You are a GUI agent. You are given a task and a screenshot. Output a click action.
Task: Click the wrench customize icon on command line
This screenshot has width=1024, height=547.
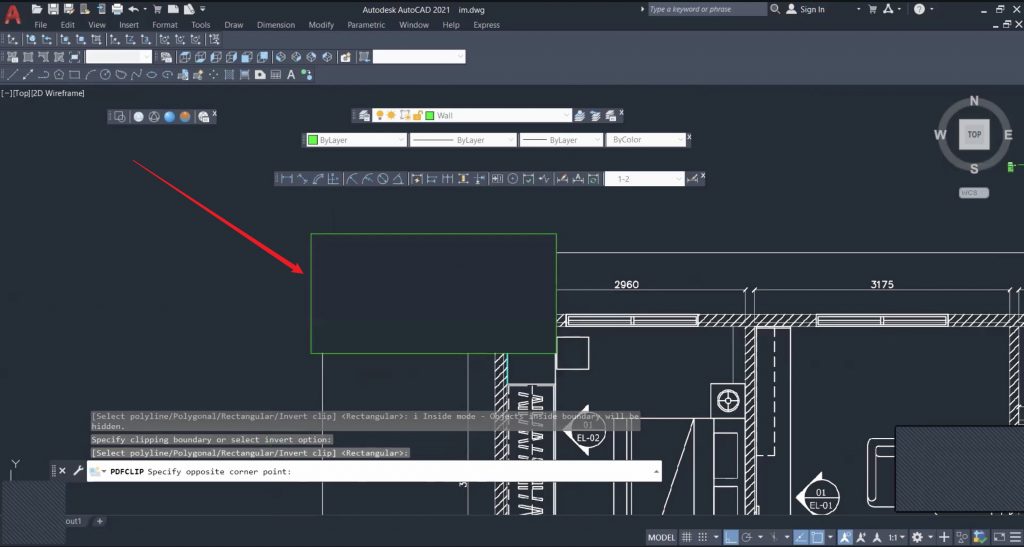78,471
